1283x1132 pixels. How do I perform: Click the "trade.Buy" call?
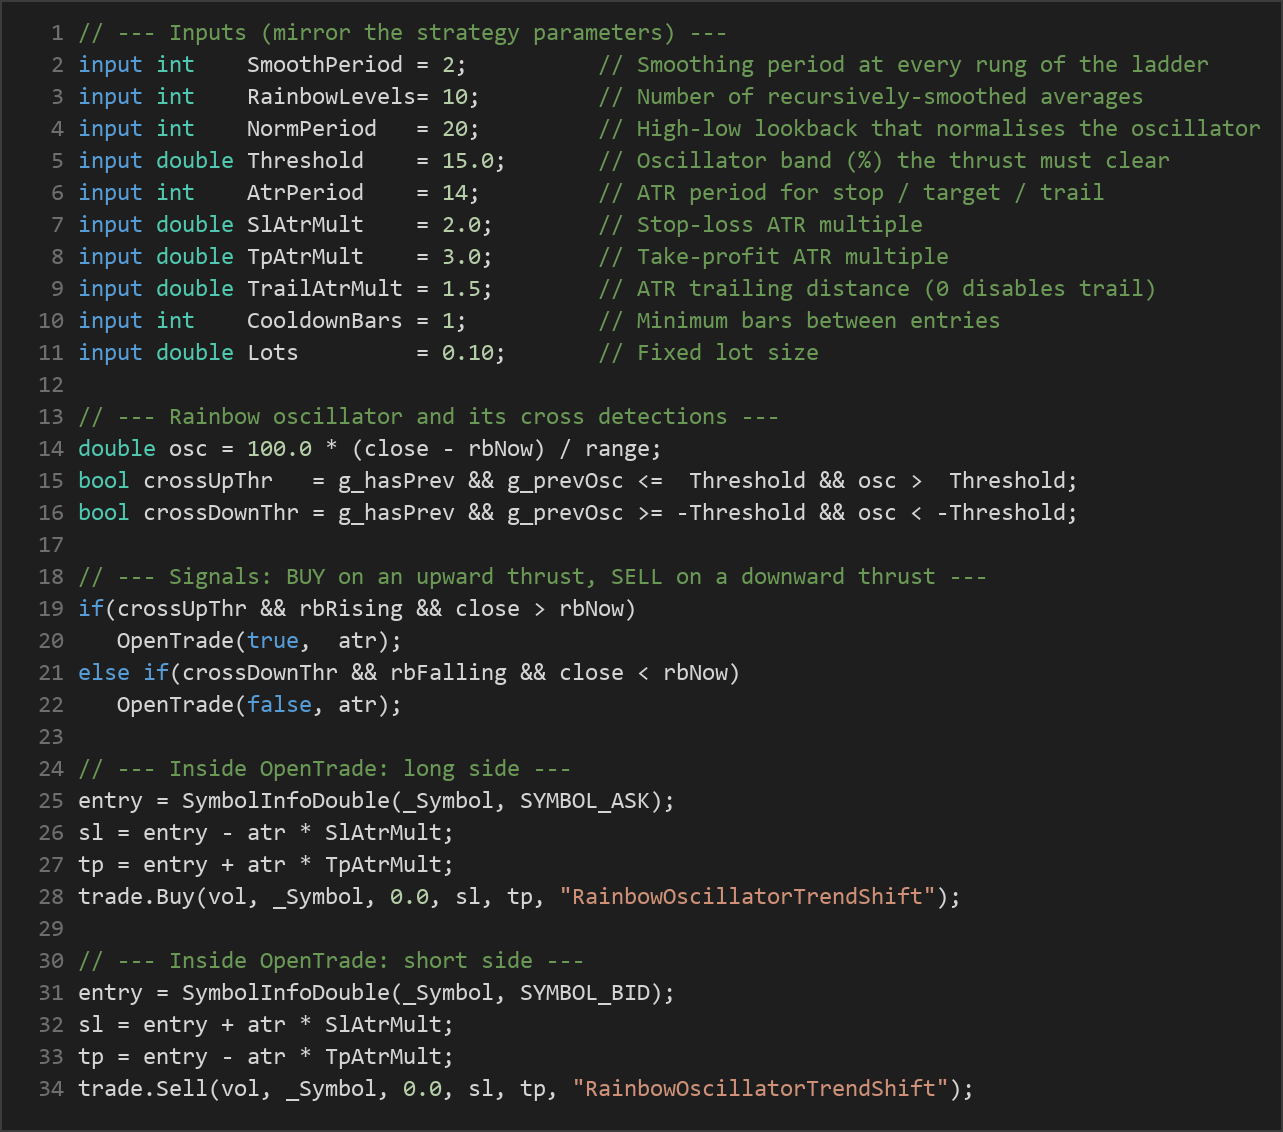pyautogui.click(x=136, y=897)
